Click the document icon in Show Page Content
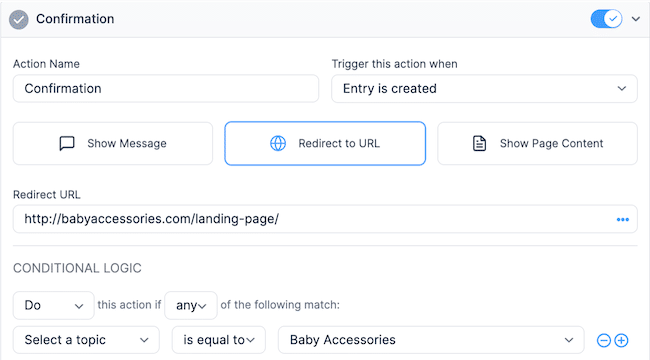650x360 pixels. tap(480, 144)
